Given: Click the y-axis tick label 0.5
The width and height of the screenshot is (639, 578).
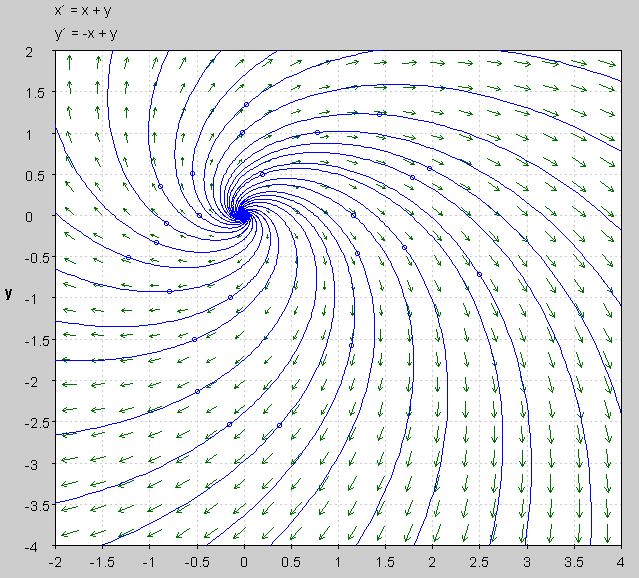Looking at the screenshot, I should point(36,176).
